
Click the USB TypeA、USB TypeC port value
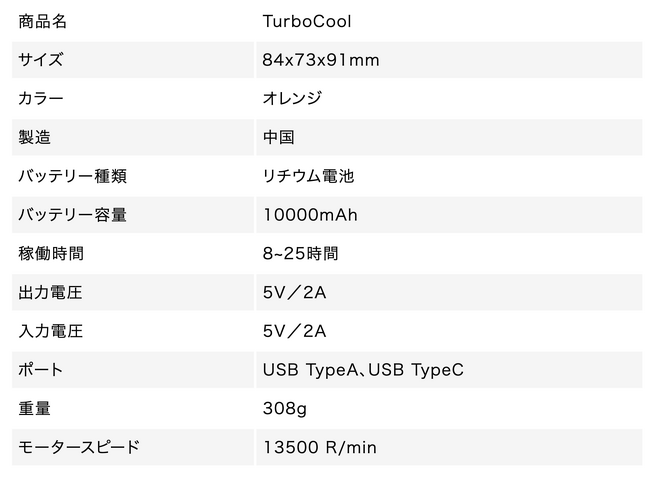point(363,370)
